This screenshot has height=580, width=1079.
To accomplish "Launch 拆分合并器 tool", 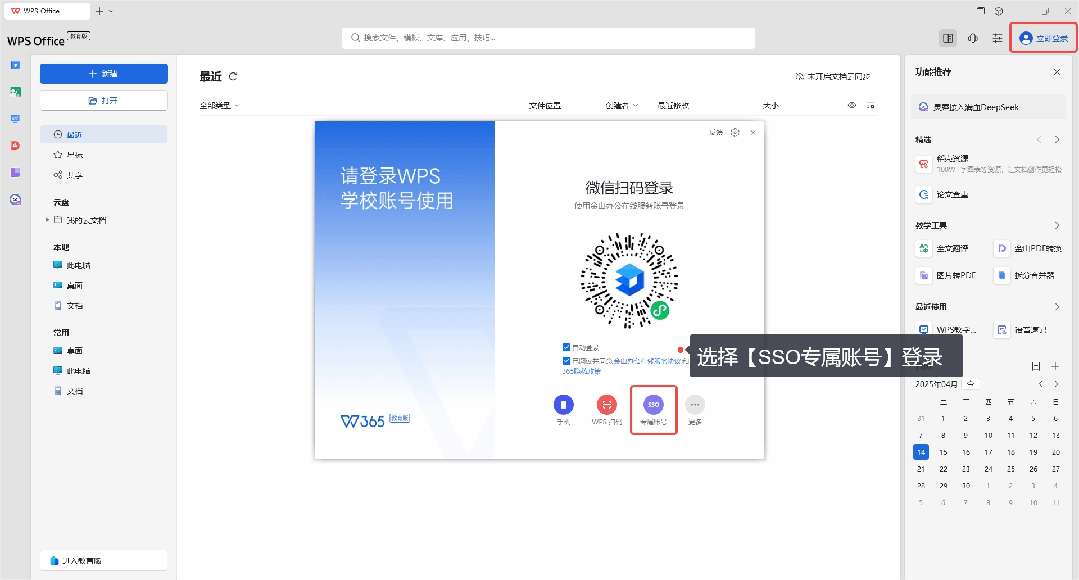I will point(1025,275).
